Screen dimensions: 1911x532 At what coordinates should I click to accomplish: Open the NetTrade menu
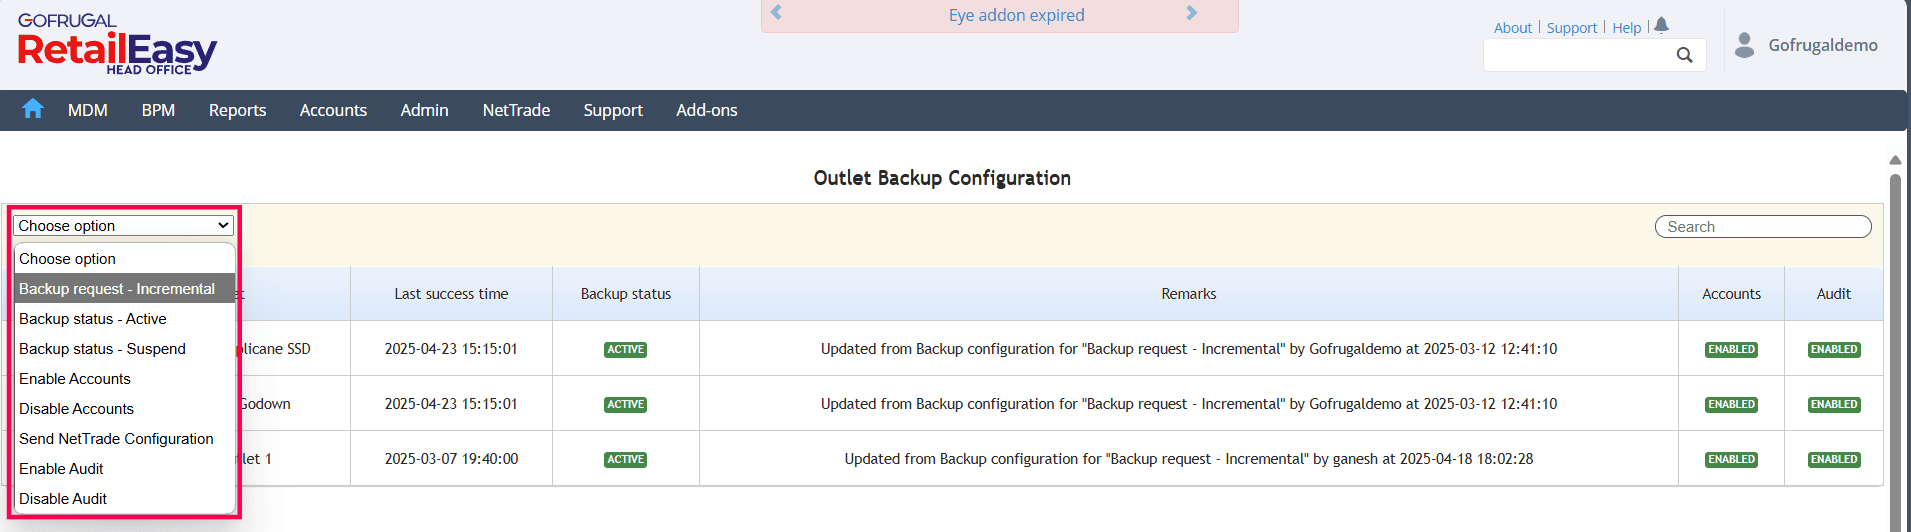[x=516, y=110]
